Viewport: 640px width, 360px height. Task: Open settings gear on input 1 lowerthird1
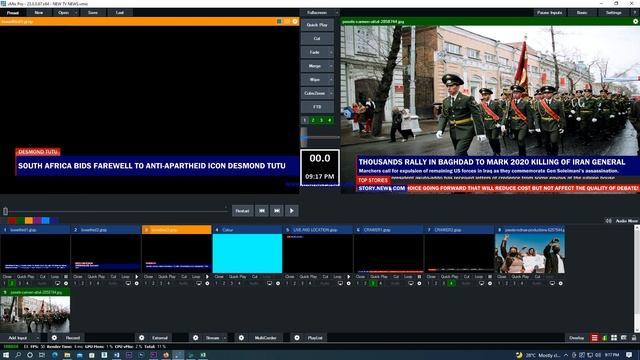pos(66,283)
